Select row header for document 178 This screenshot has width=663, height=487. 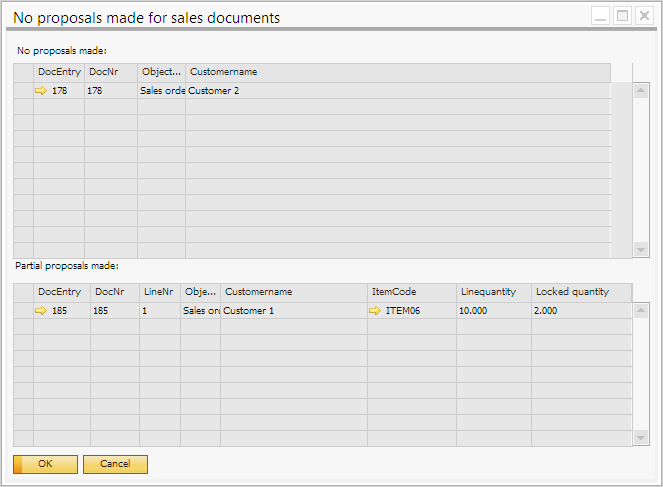(23, 91)
